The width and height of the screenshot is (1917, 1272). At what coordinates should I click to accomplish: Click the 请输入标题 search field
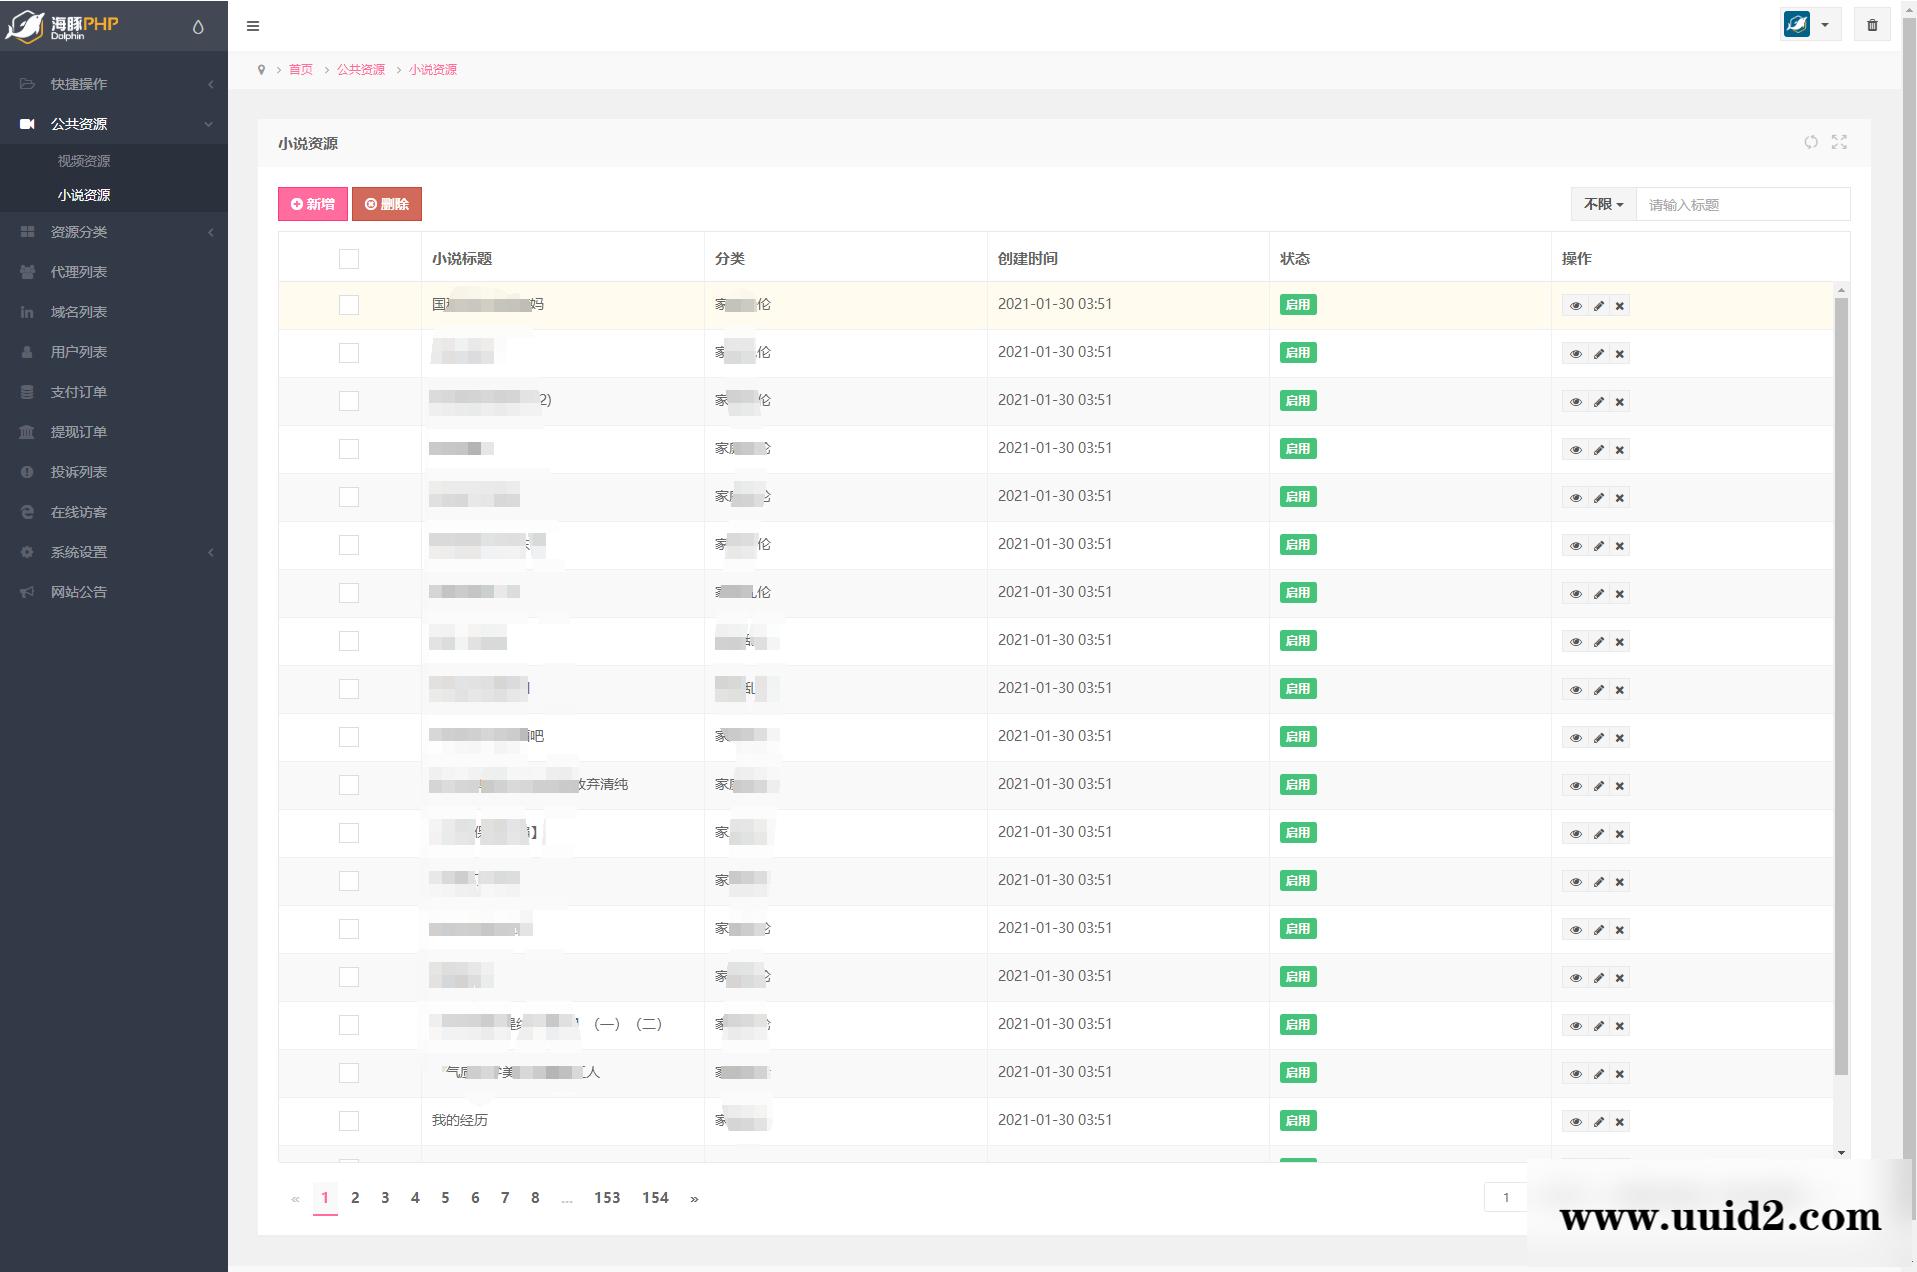[1742, 205]
